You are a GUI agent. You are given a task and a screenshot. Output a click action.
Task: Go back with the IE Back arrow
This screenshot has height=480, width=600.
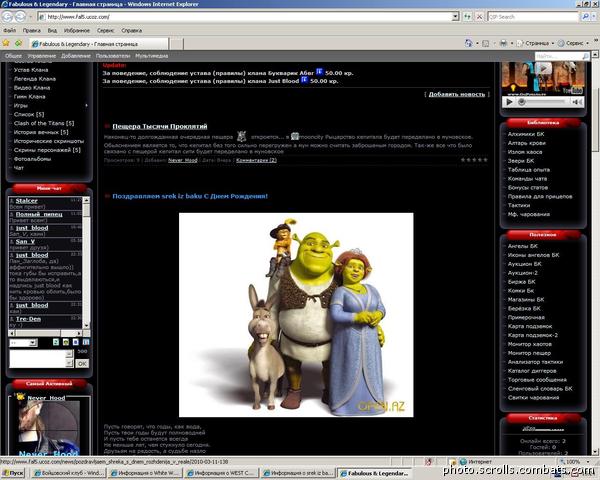tap(7, 16)
